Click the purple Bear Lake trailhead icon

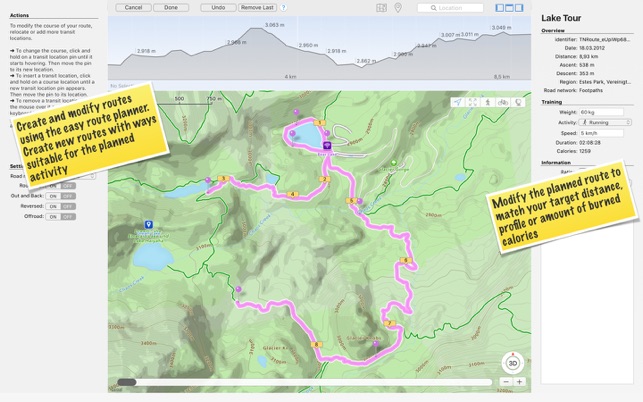327,146
